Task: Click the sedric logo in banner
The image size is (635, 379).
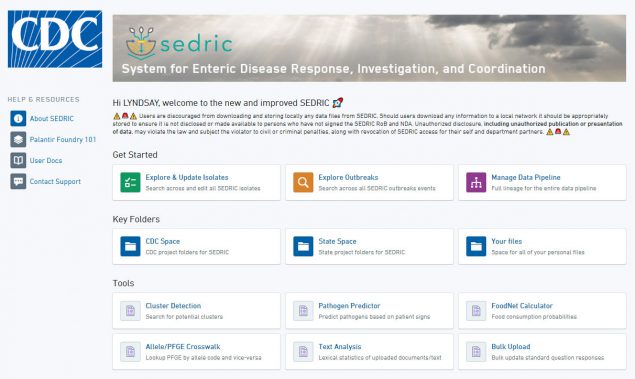Action: pyautogui.click(x=179, y=43)
